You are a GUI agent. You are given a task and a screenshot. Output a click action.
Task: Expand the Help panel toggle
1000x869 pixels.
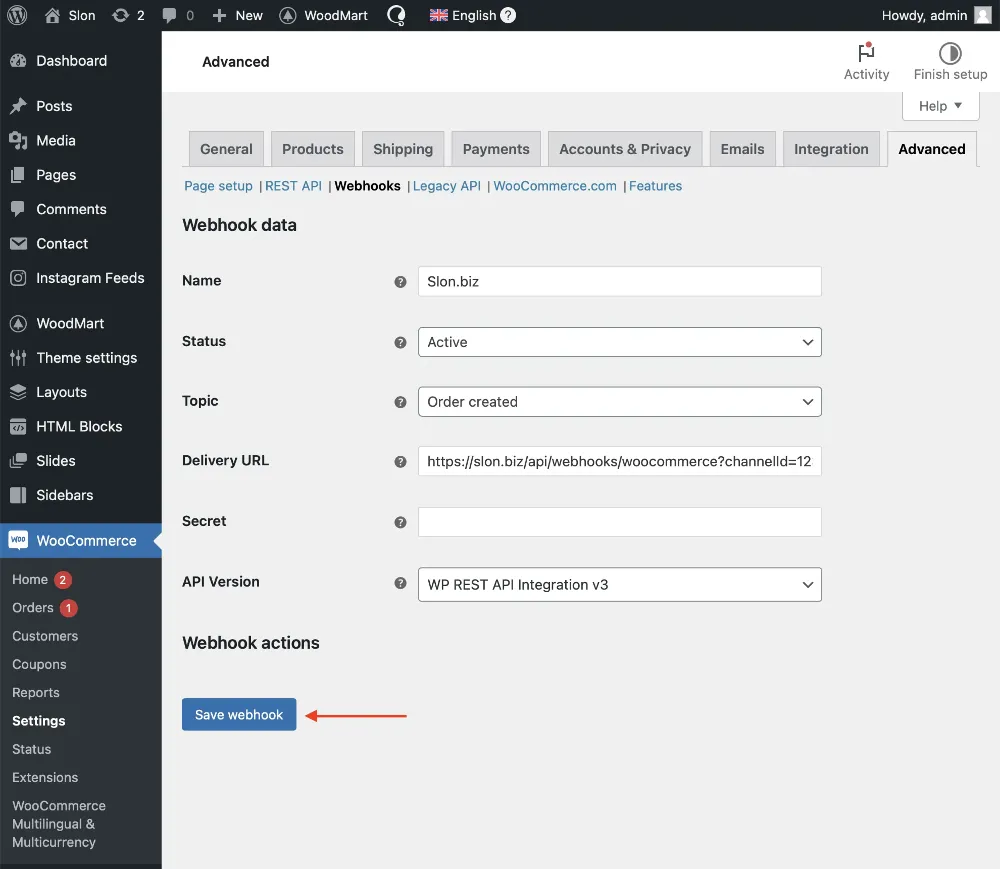[x=940, y=106]
